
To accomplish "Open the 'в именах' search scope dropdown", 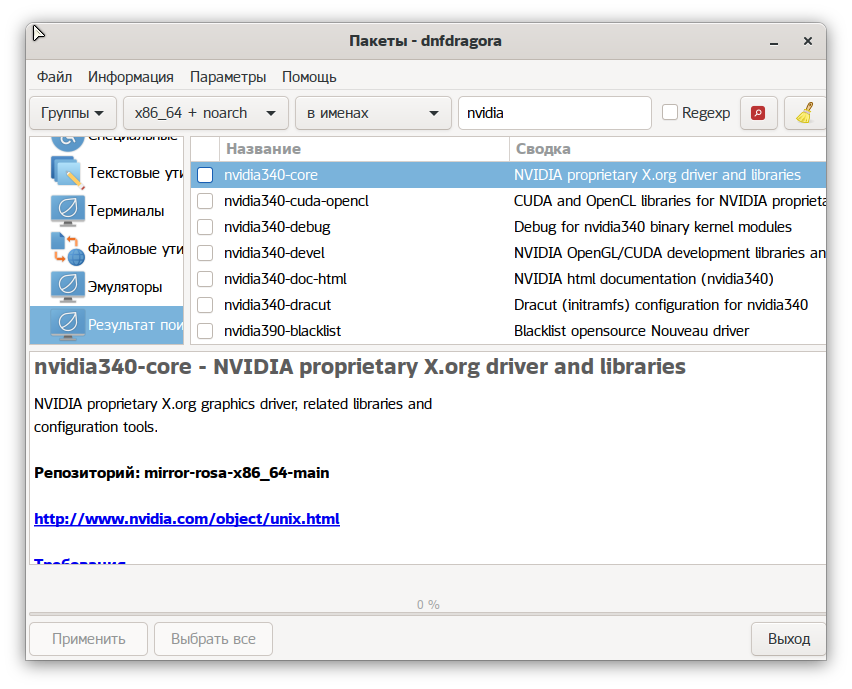I will (x=372, y=113).
